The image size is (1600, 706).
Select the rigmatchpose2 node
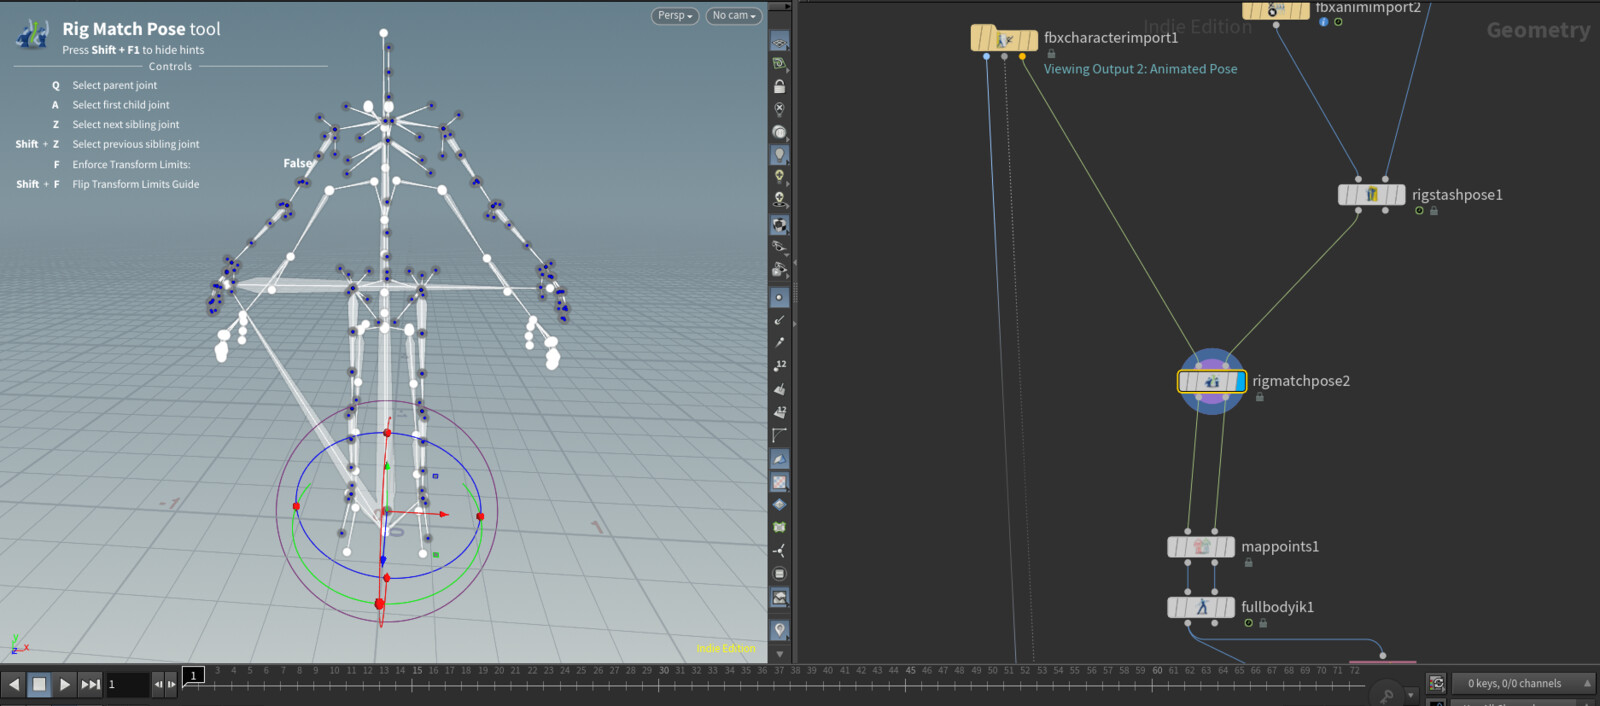pos(1211,381)
